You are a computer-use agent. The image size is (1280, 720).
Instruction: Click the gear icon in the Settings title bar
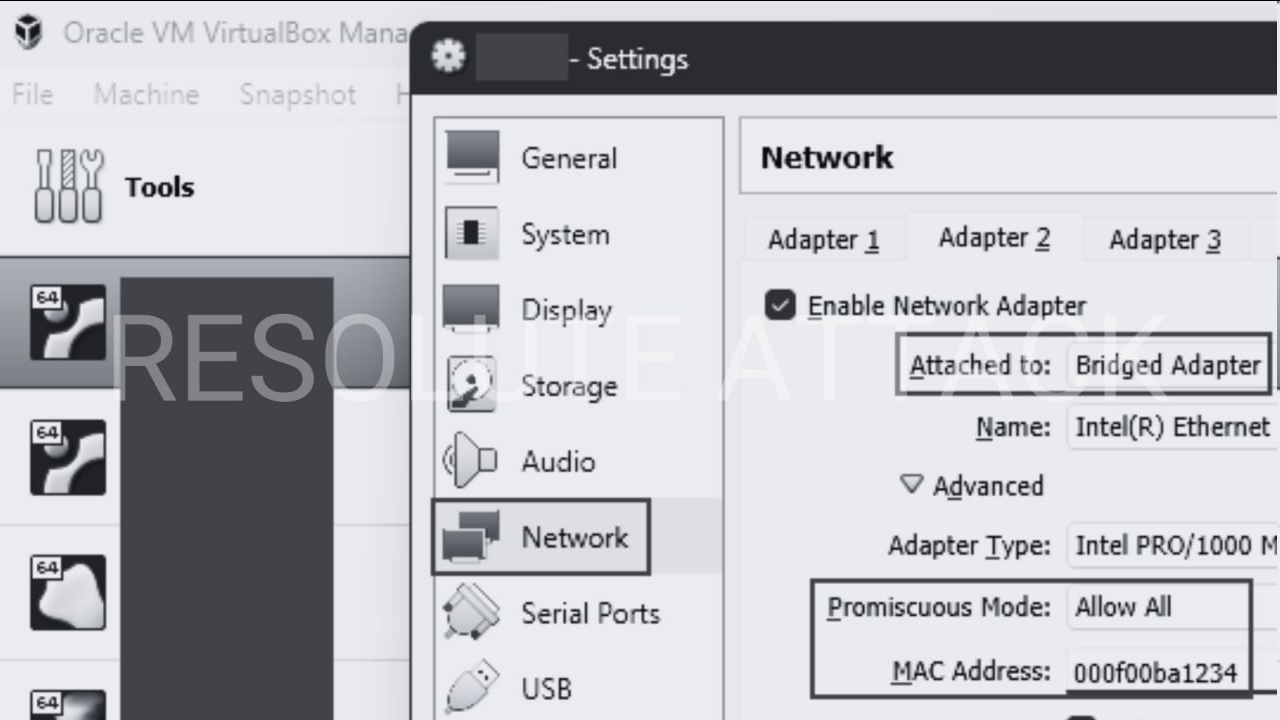(448, 57)
